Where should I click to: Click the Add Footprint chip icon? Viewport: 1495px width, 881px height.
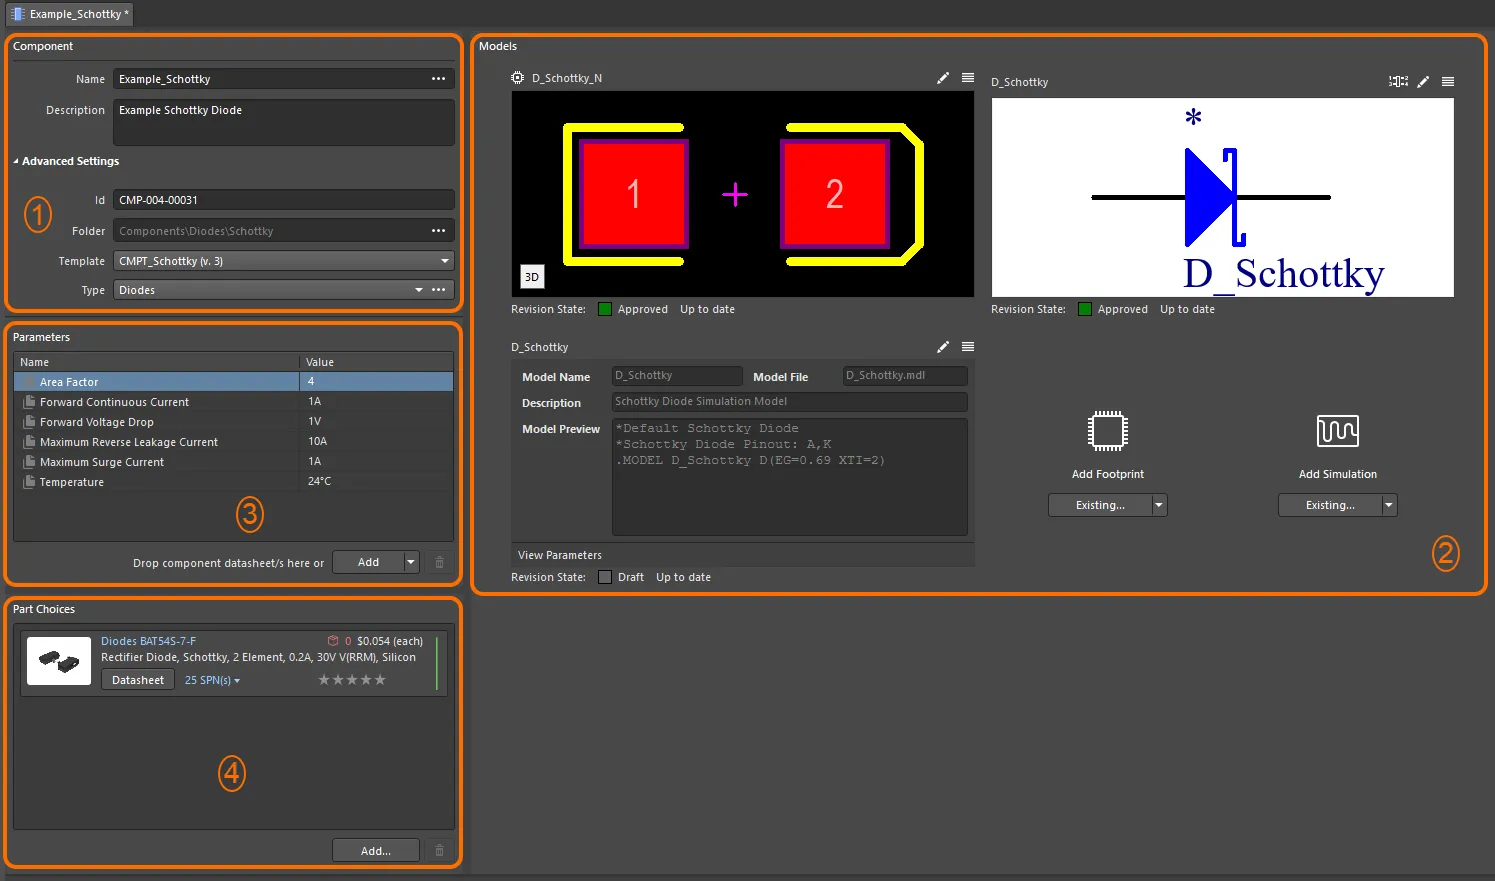point(1107,431)
